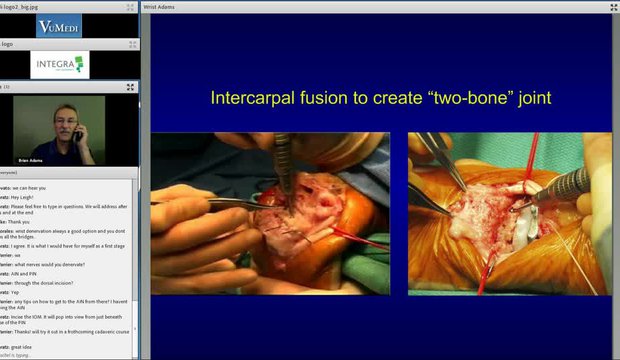Viewport: 620px width, 360px height.
Task: Open the Everyone chat tab
Action: [x=9, y=172]
